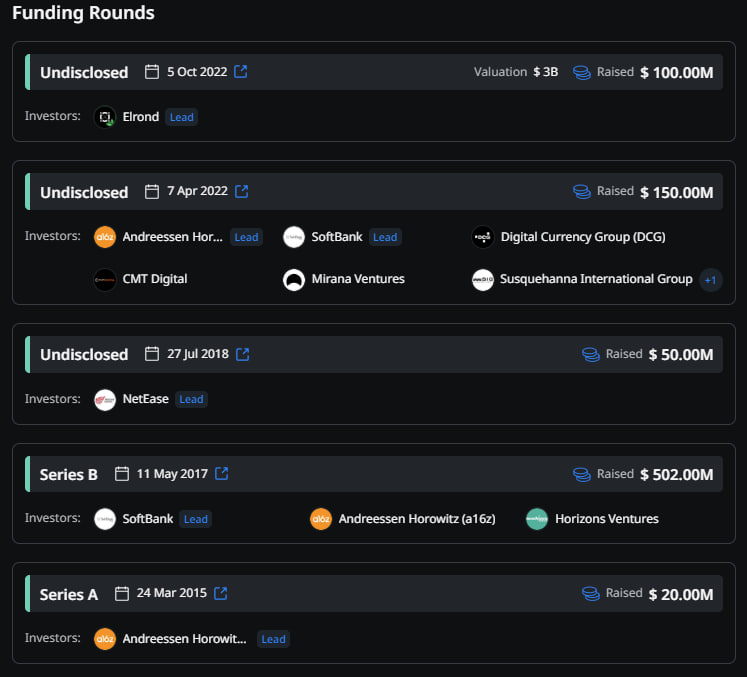Click the Lead tag beside Elrond
Screen dimensions: 747x677
coord(182,117)
